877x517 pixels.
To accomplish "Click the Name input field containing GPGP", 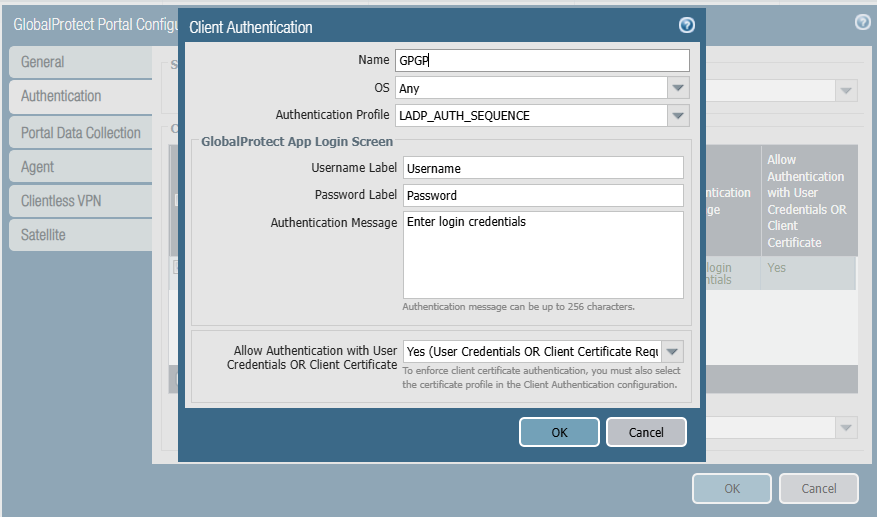I will (x=542, y=60).
